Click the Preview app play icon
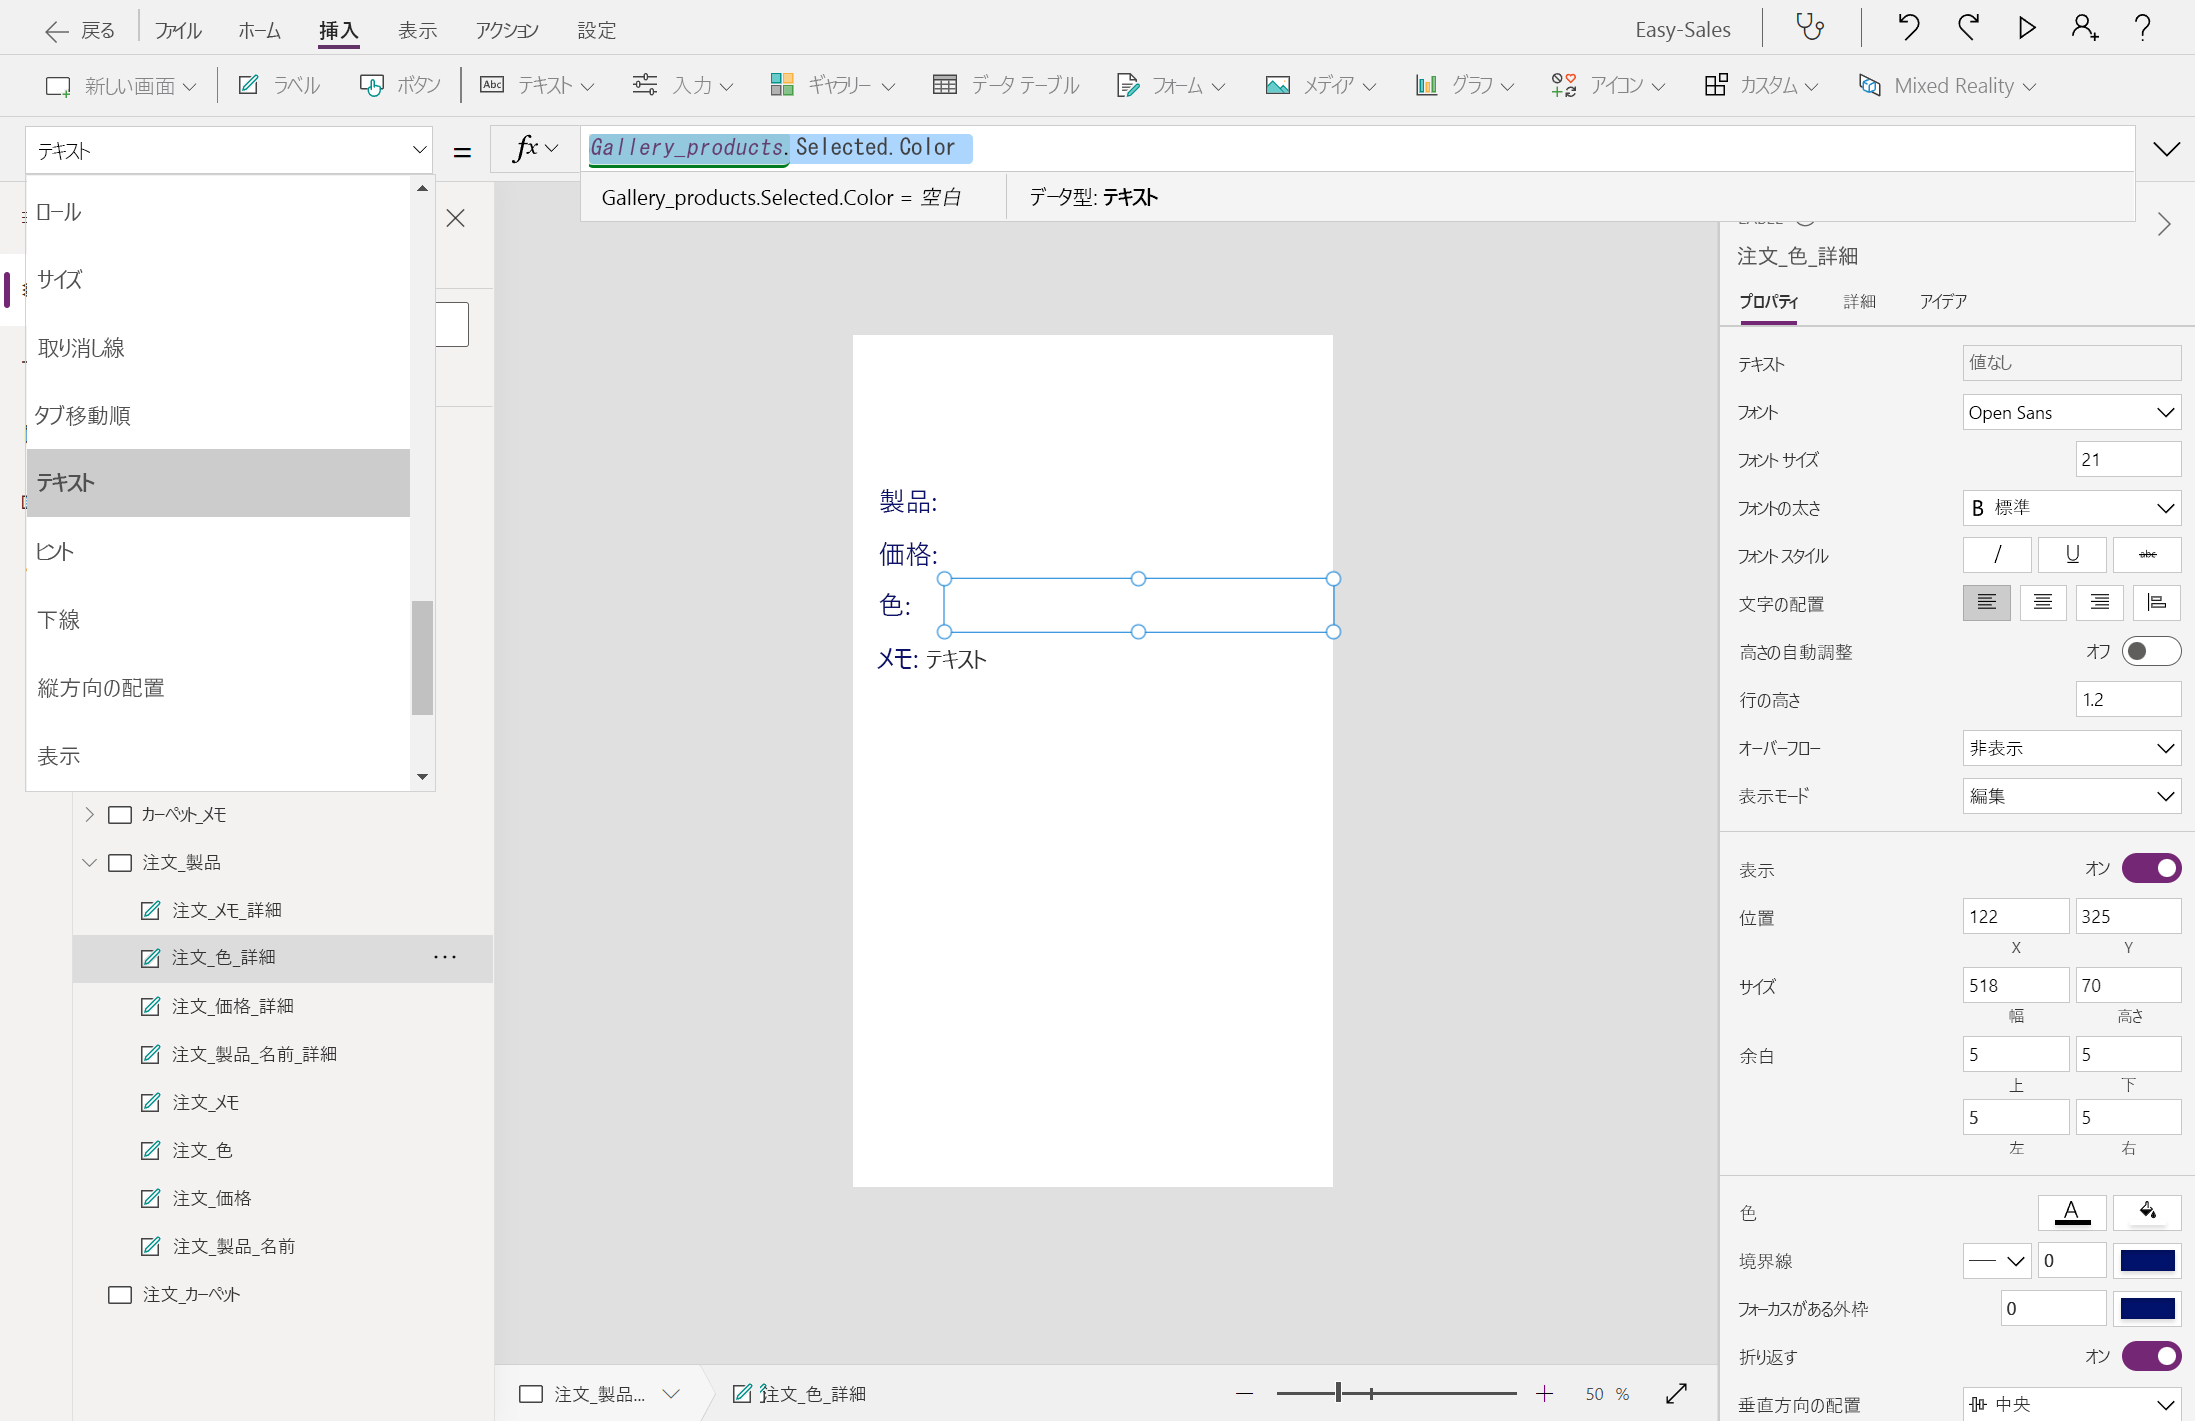The width and height of the screenshot is (2195, 1421). (x=2026, y=27)
